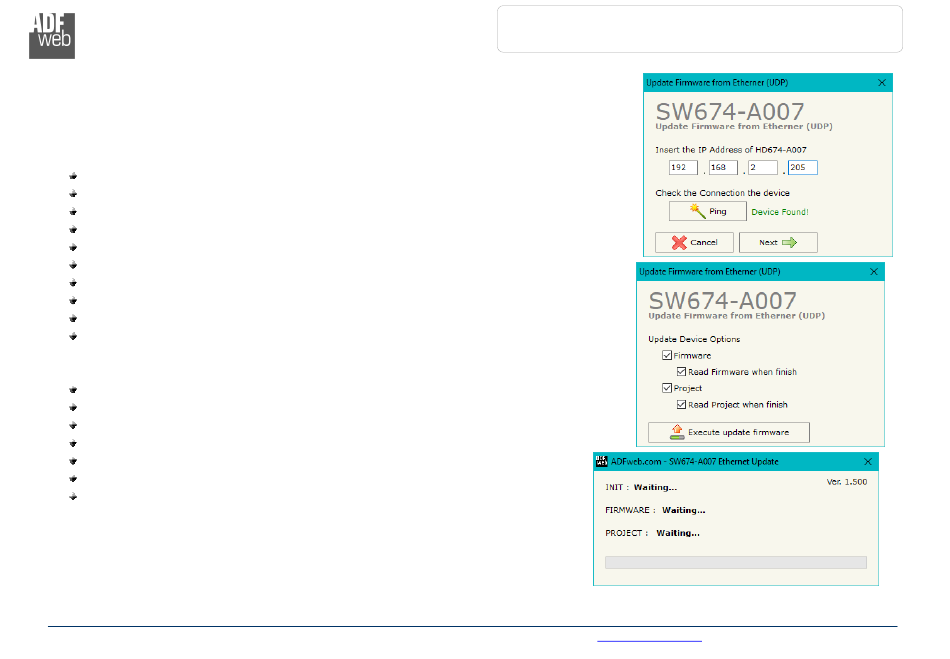The width and height of the screenshot is (950, 659).
Task: Click the Ethernet Update window title icon
Action: tap(602, 461)
